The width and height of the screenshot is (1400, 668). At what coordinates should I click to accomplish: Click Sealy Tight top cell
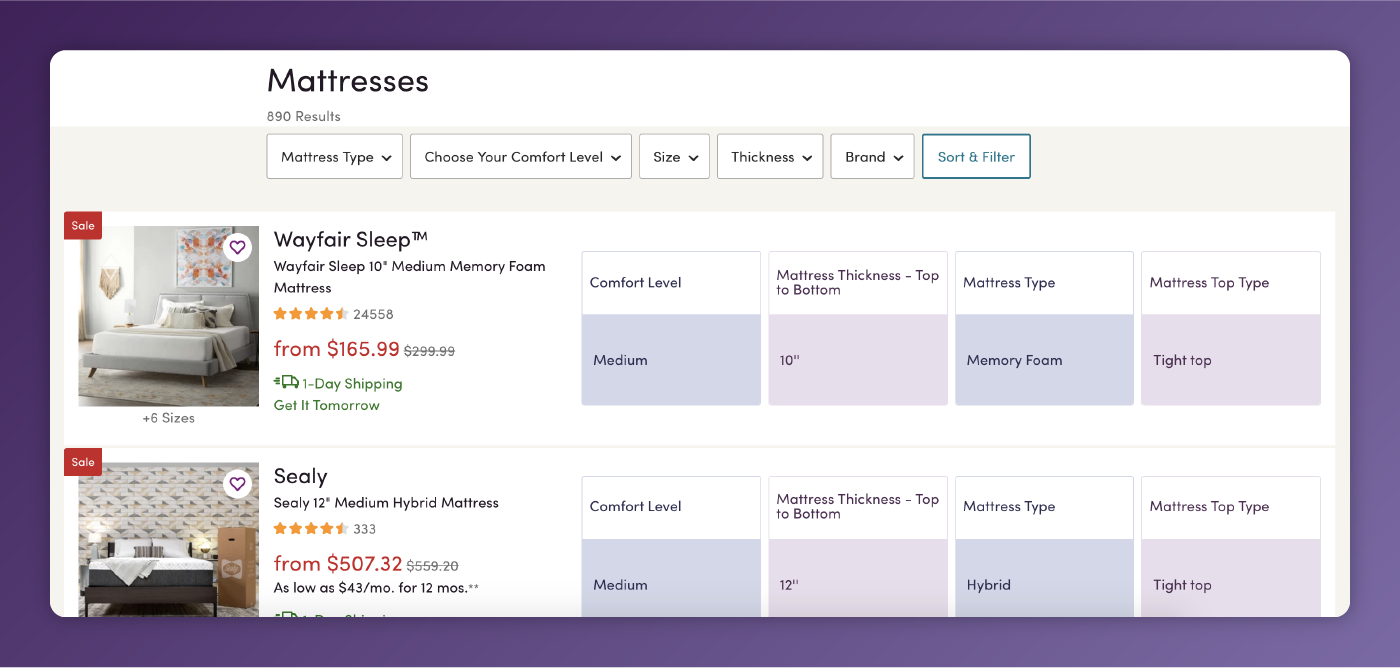point(1231,578)
